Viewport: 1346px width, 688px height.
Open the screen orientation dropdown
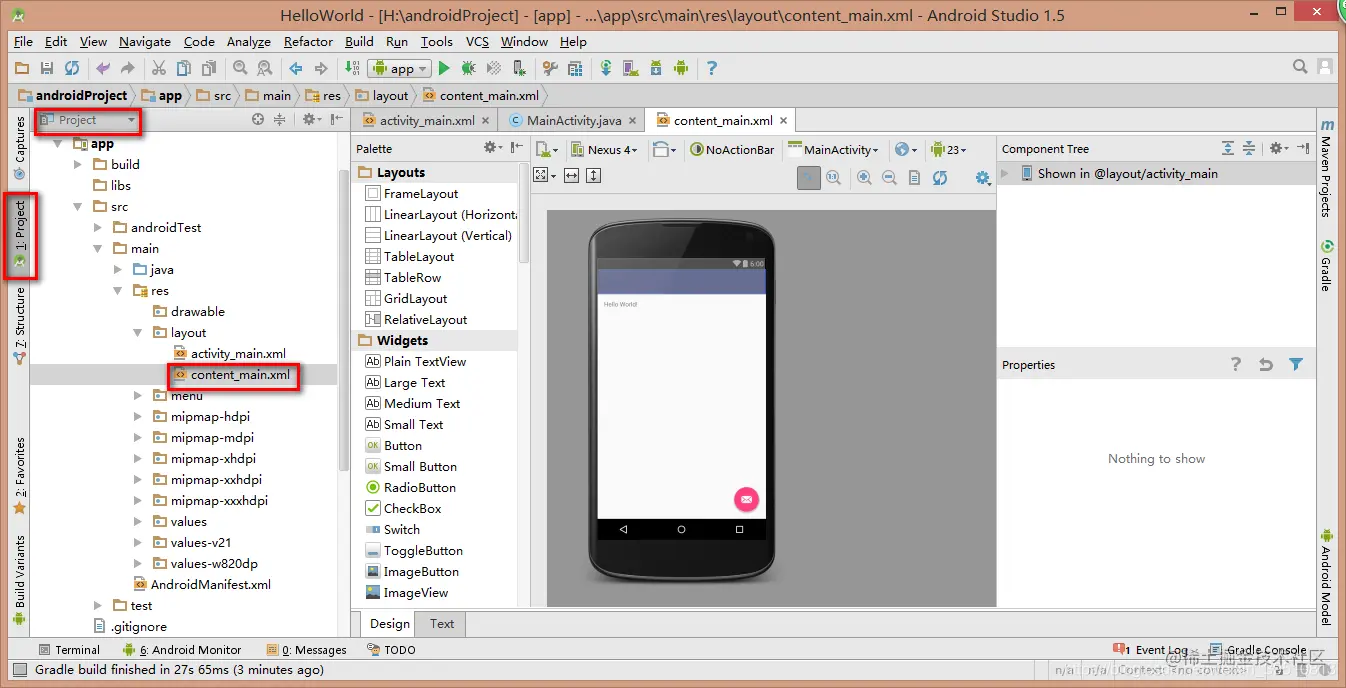click(664, 150)
